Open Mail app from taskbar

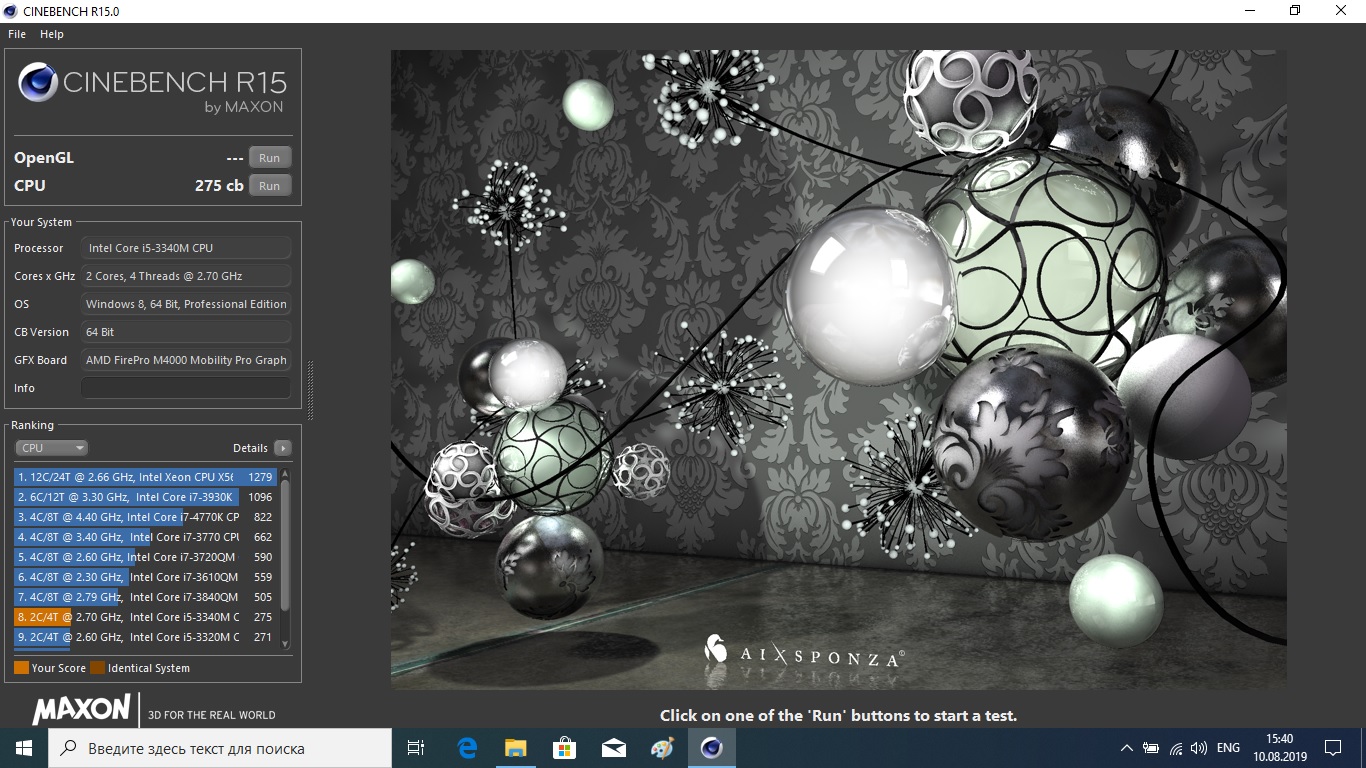click(613, 748)
